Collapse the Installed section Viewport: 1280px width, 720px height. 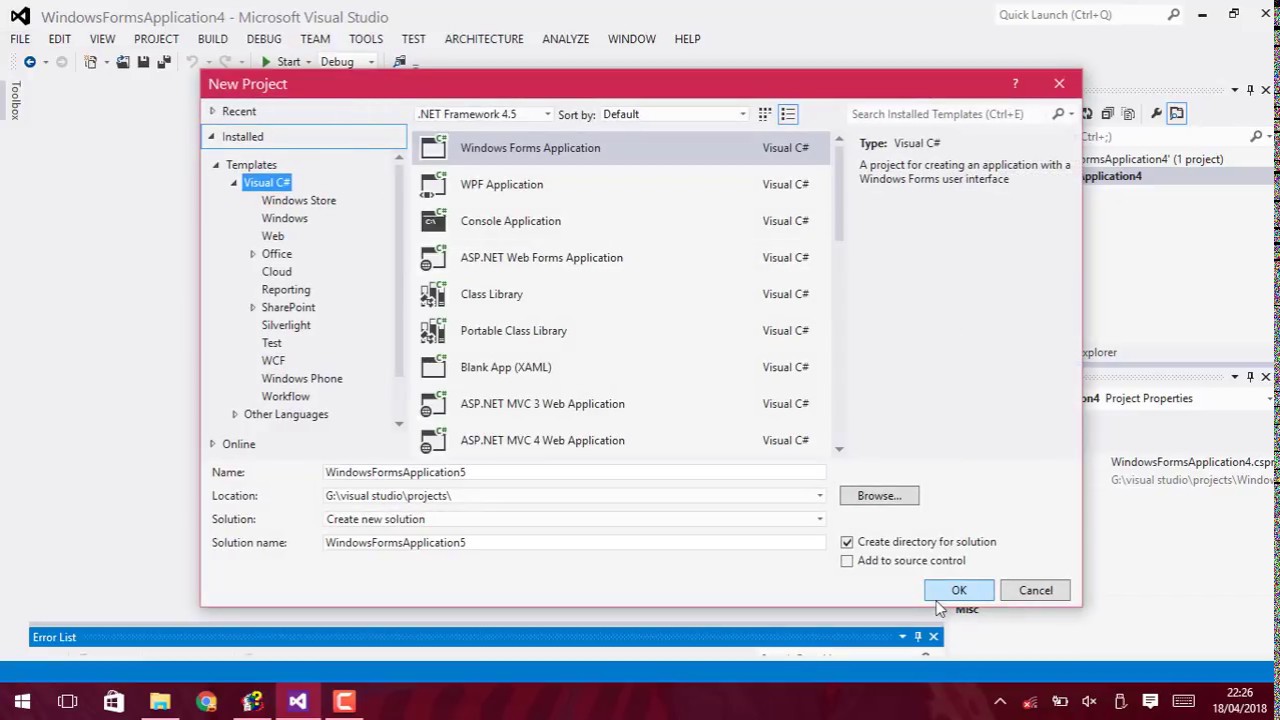click(211, 136)
